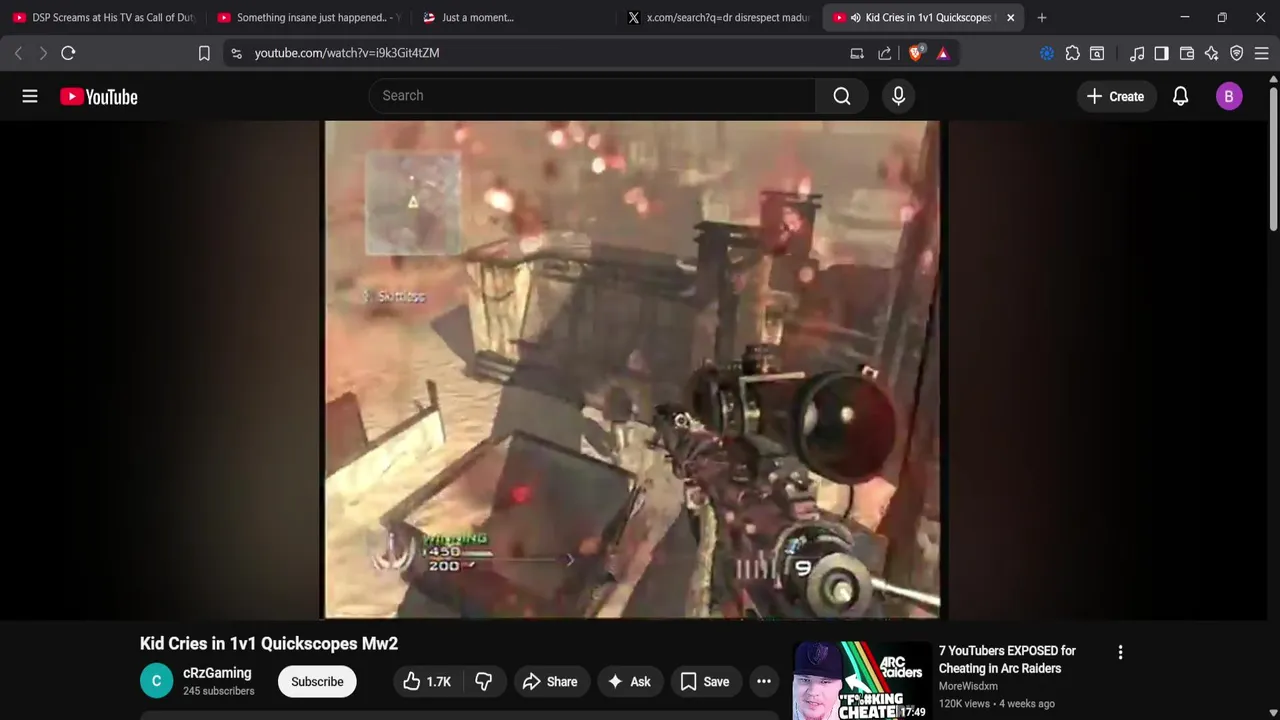
Task: Open the browser extensions puzzle icon
Action: pos(1072,53)
